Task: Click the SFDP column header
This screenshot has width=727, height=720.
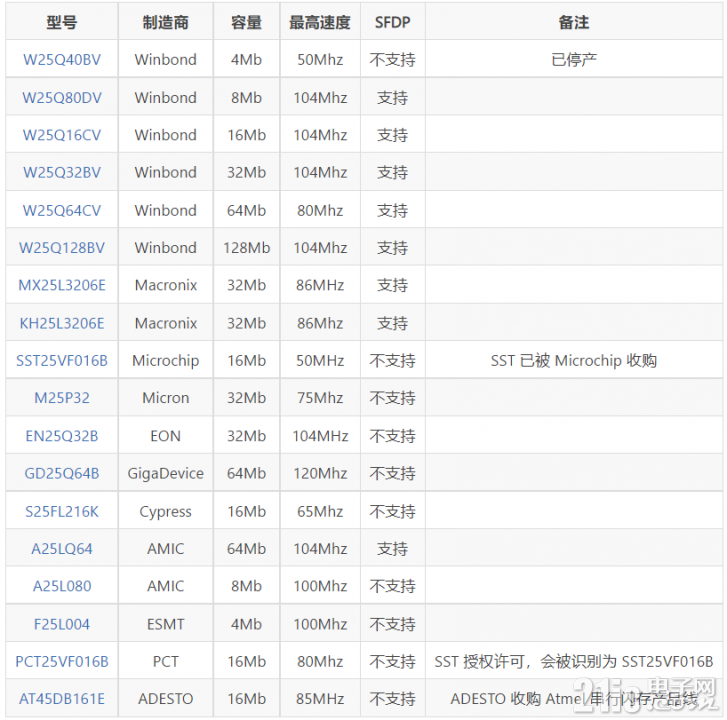Action: click(x=393, y=22)
